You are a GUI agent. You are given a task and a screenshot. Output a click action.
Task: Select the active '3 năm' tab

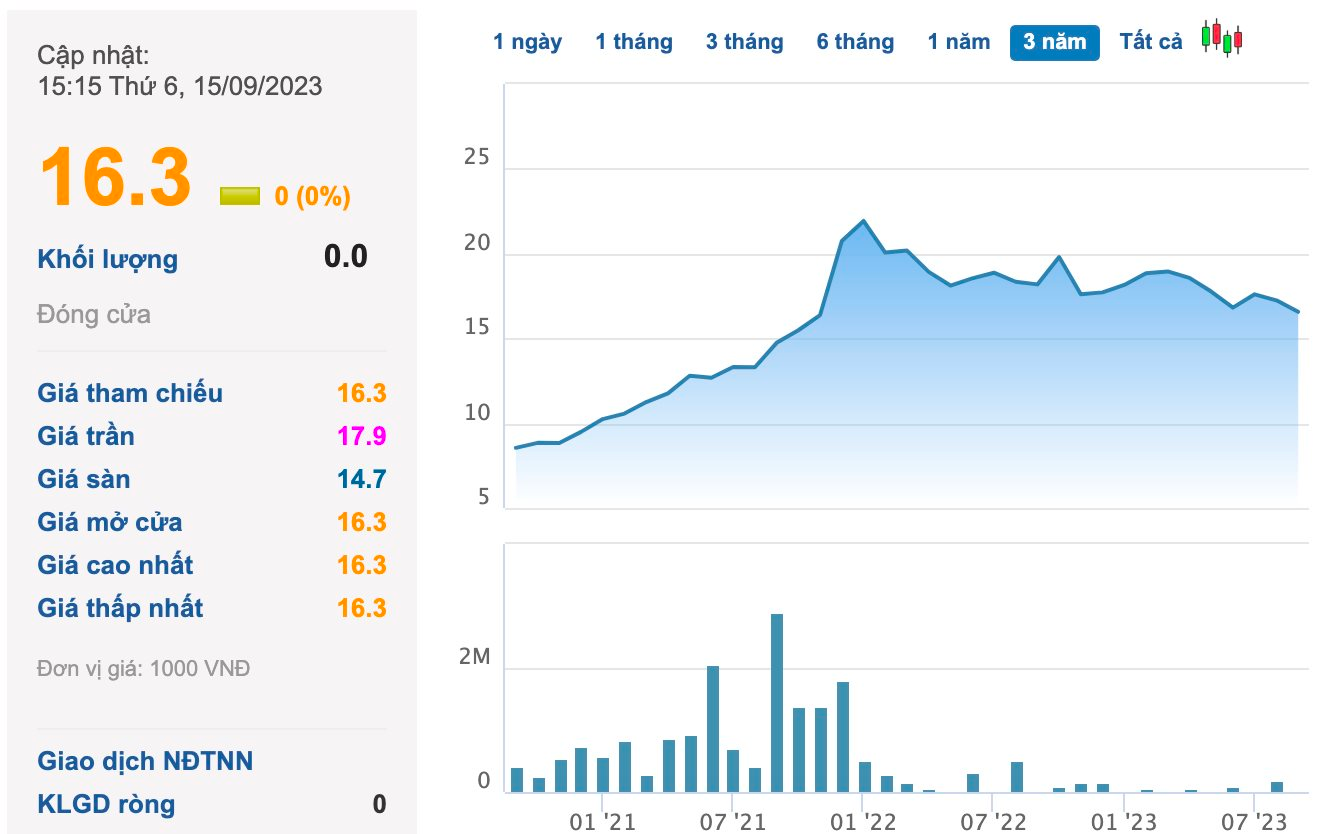(1054, 42)
